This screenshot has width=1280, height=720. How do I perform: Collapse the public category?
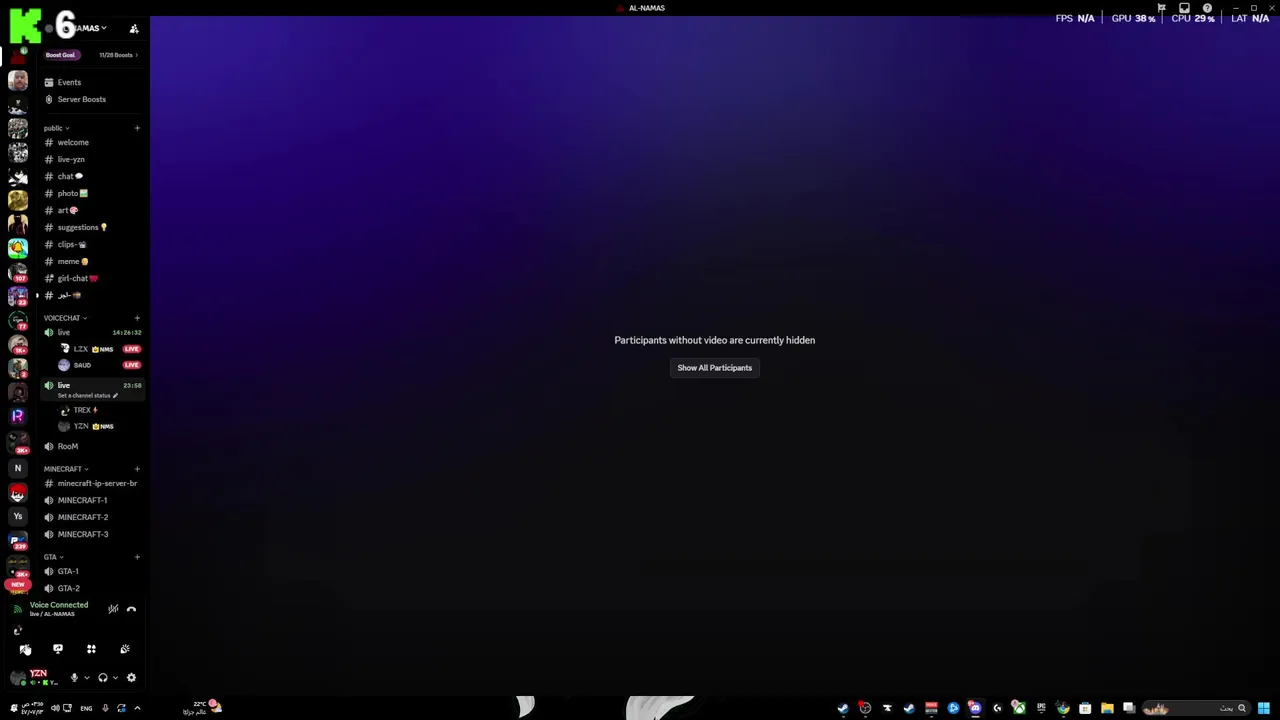click(56, 128)
